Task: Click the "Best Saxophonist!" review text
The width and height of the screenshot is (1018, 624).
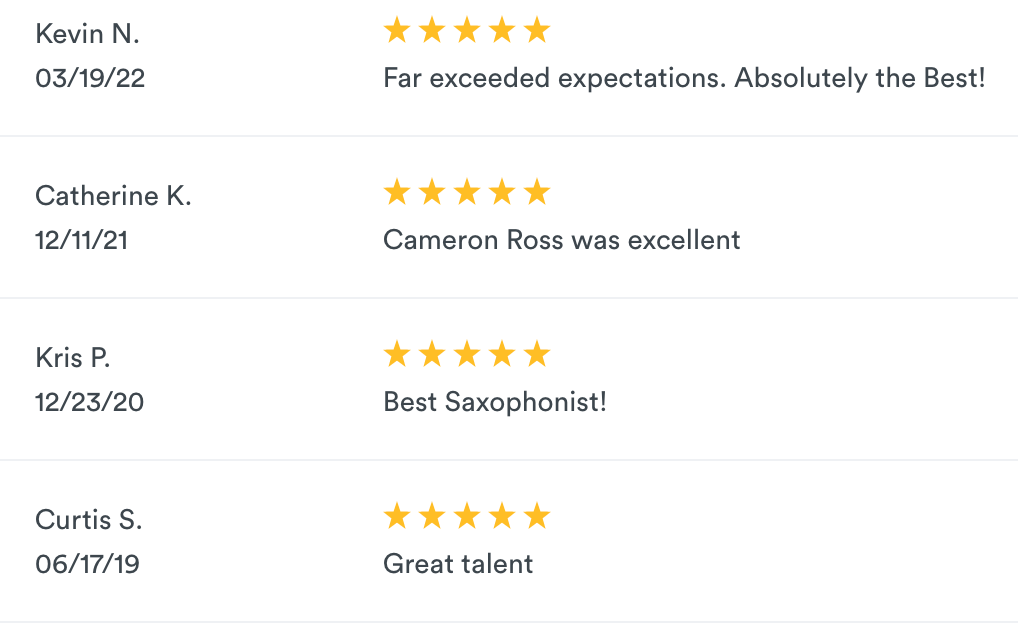Action: pos(495,402)
